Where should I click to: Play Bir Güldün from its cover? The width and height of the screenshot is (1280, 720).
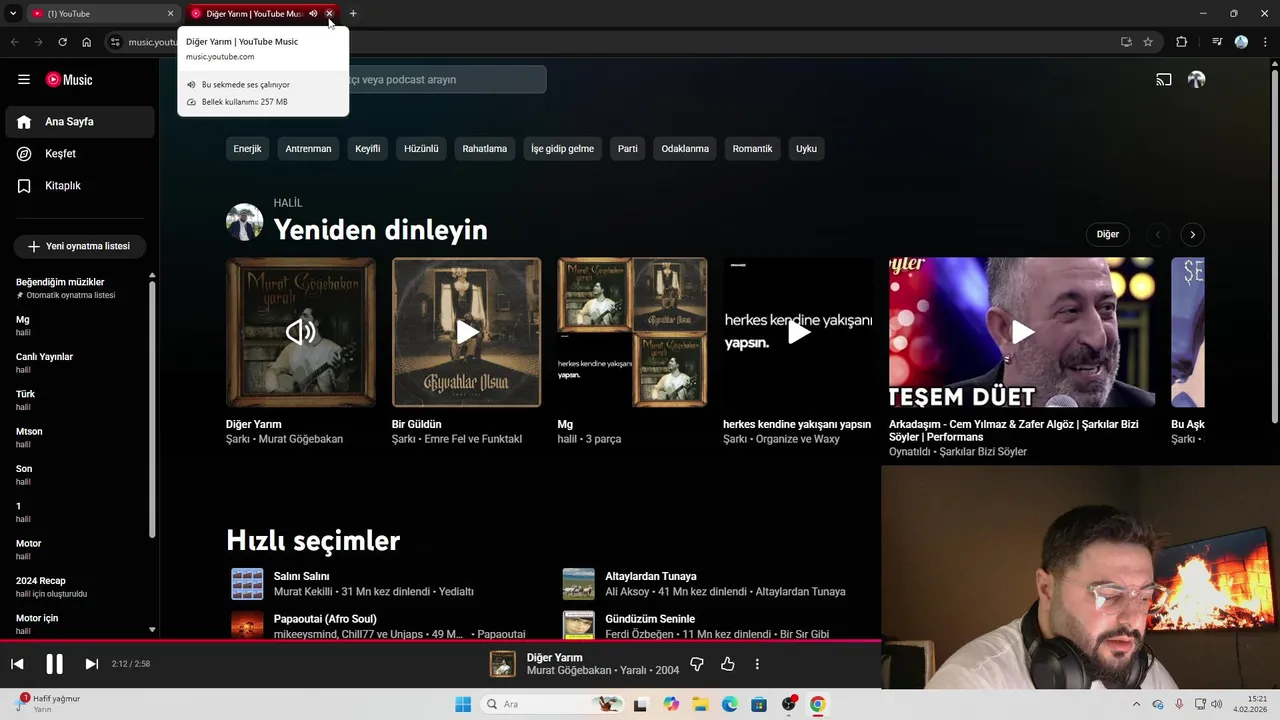tap(467, 332)
